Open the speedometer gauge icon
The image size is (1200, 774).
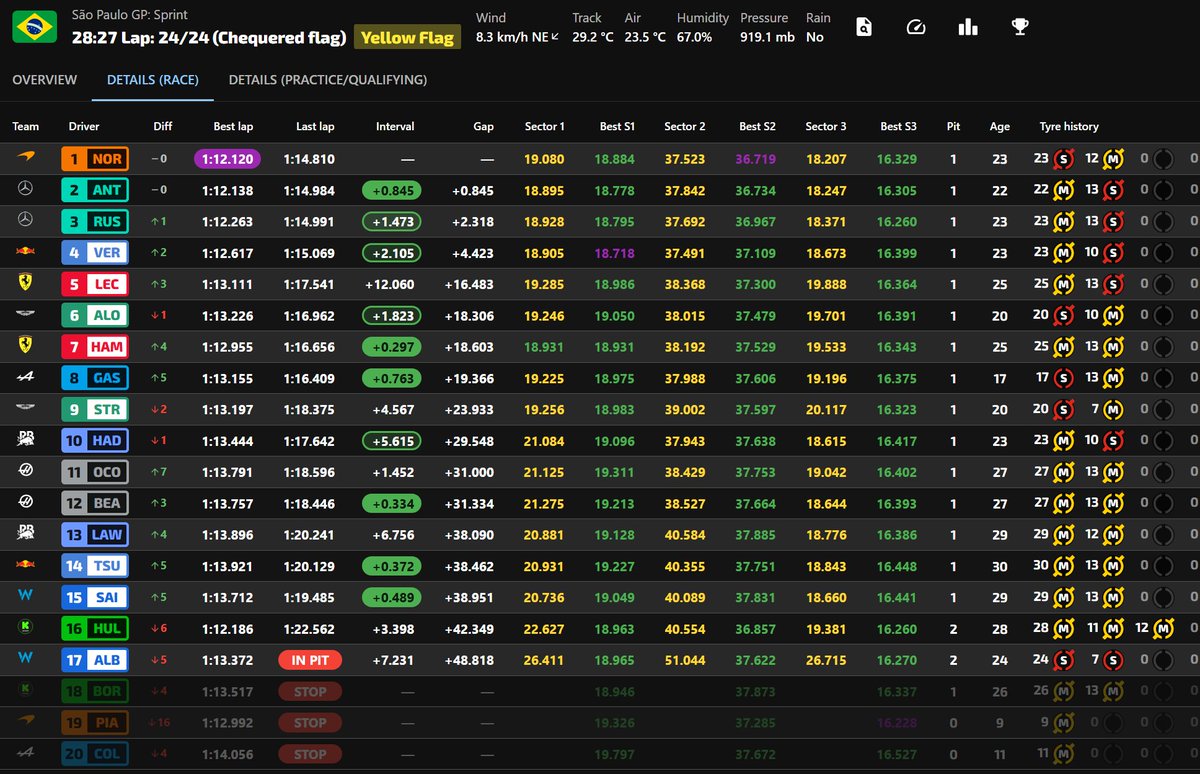(916, 27)
